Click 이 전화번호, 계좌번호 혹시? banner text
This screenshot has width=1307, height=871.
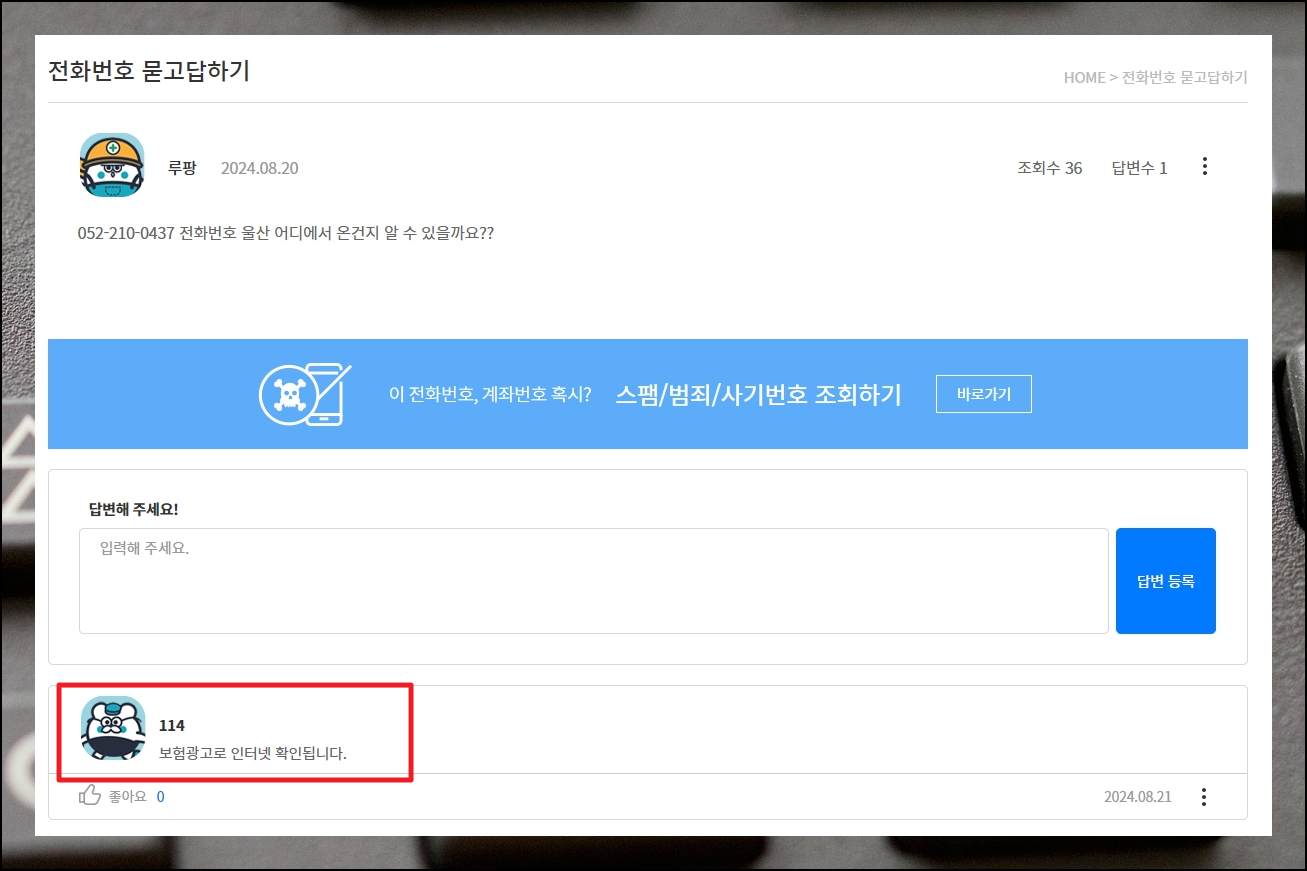pos(490,395)
